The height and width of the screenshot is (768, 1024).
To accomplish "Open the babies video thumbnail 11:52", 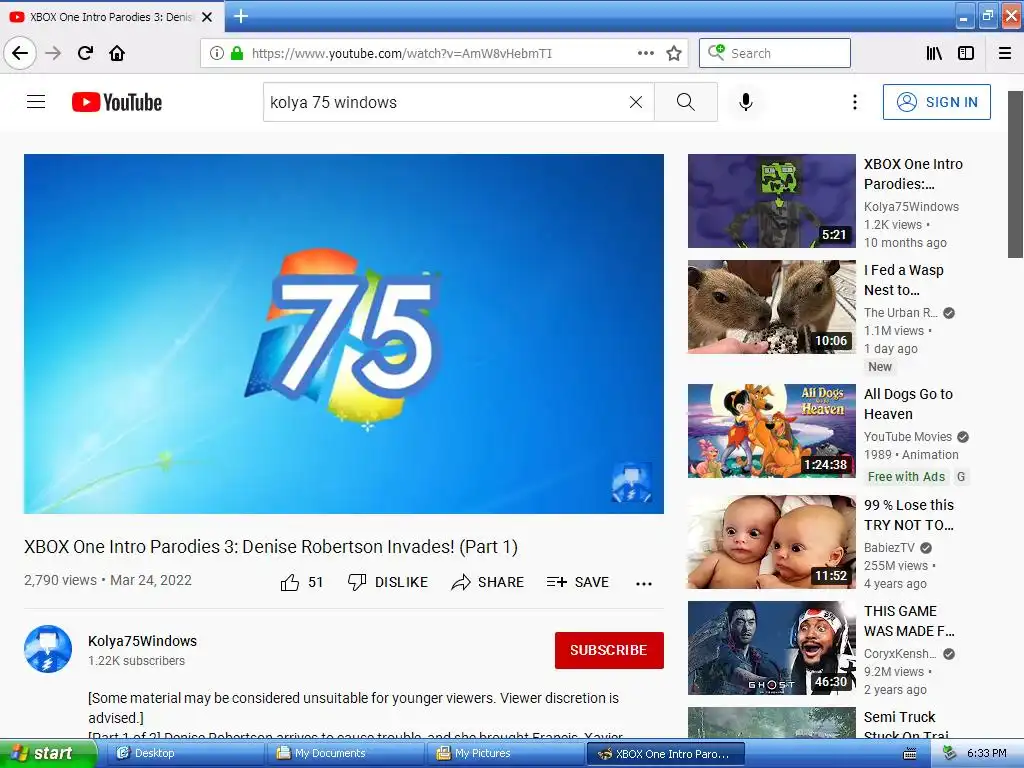I will (771, 541).
